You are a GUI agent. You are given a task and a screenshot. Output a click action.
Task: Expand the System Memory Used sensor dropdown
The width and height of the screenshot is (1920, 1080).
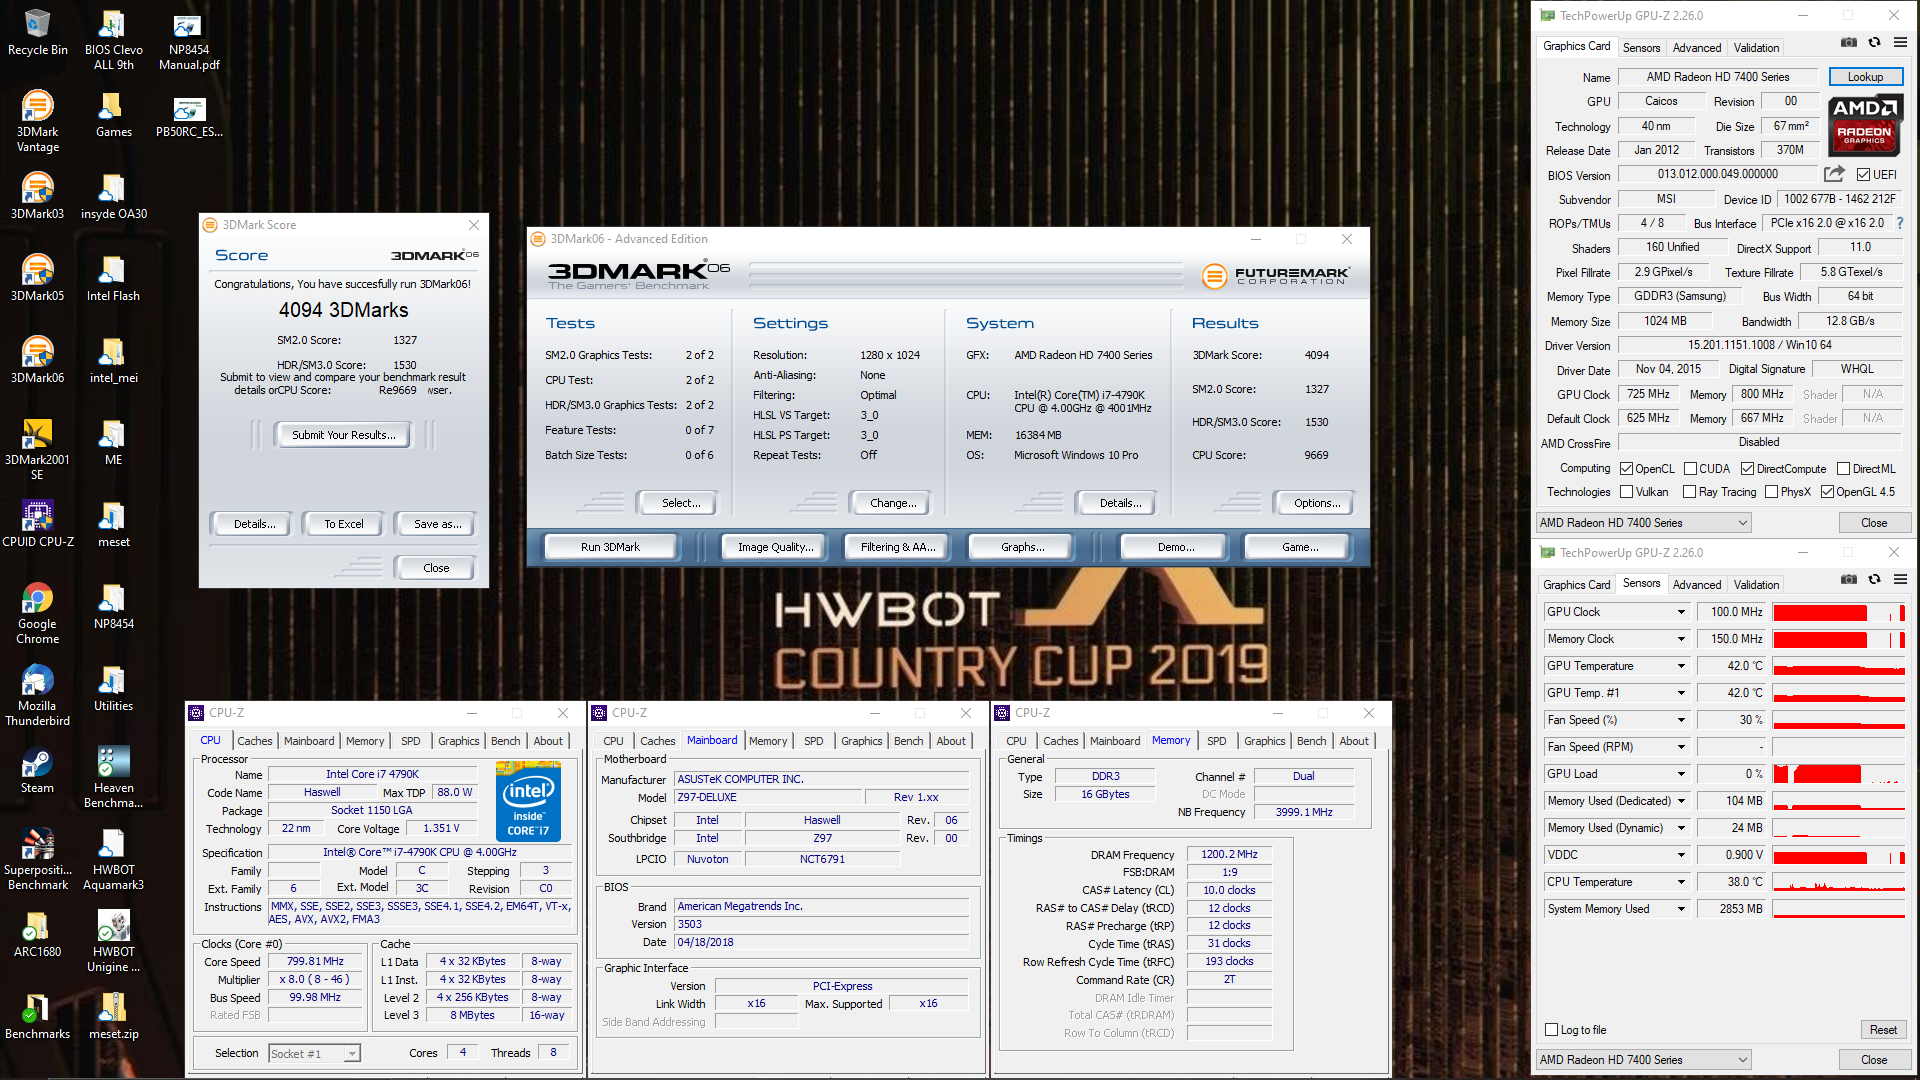[1681, 909]
